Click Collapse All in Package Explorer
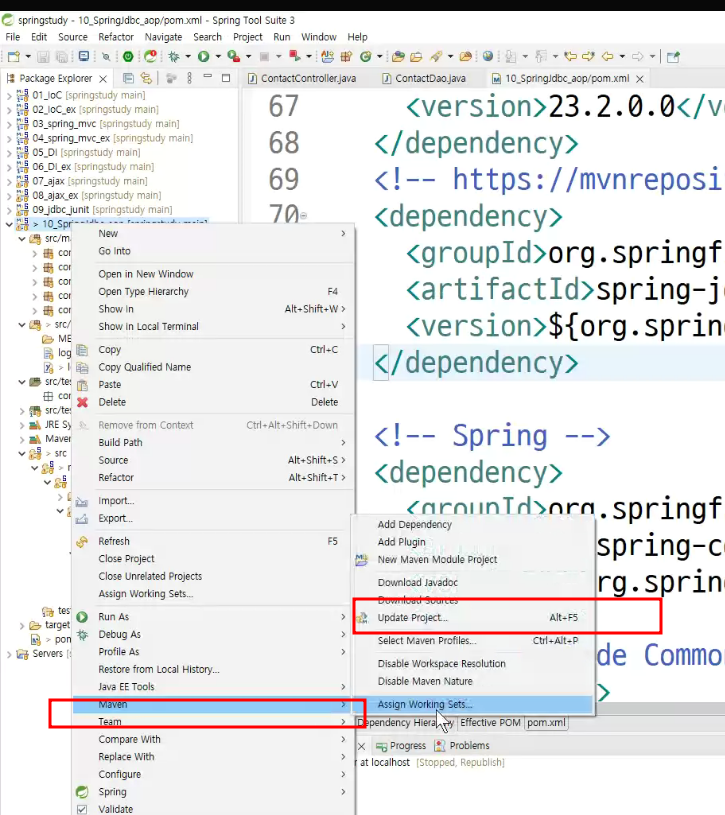 pyautogui.click(x=128, y=78)
